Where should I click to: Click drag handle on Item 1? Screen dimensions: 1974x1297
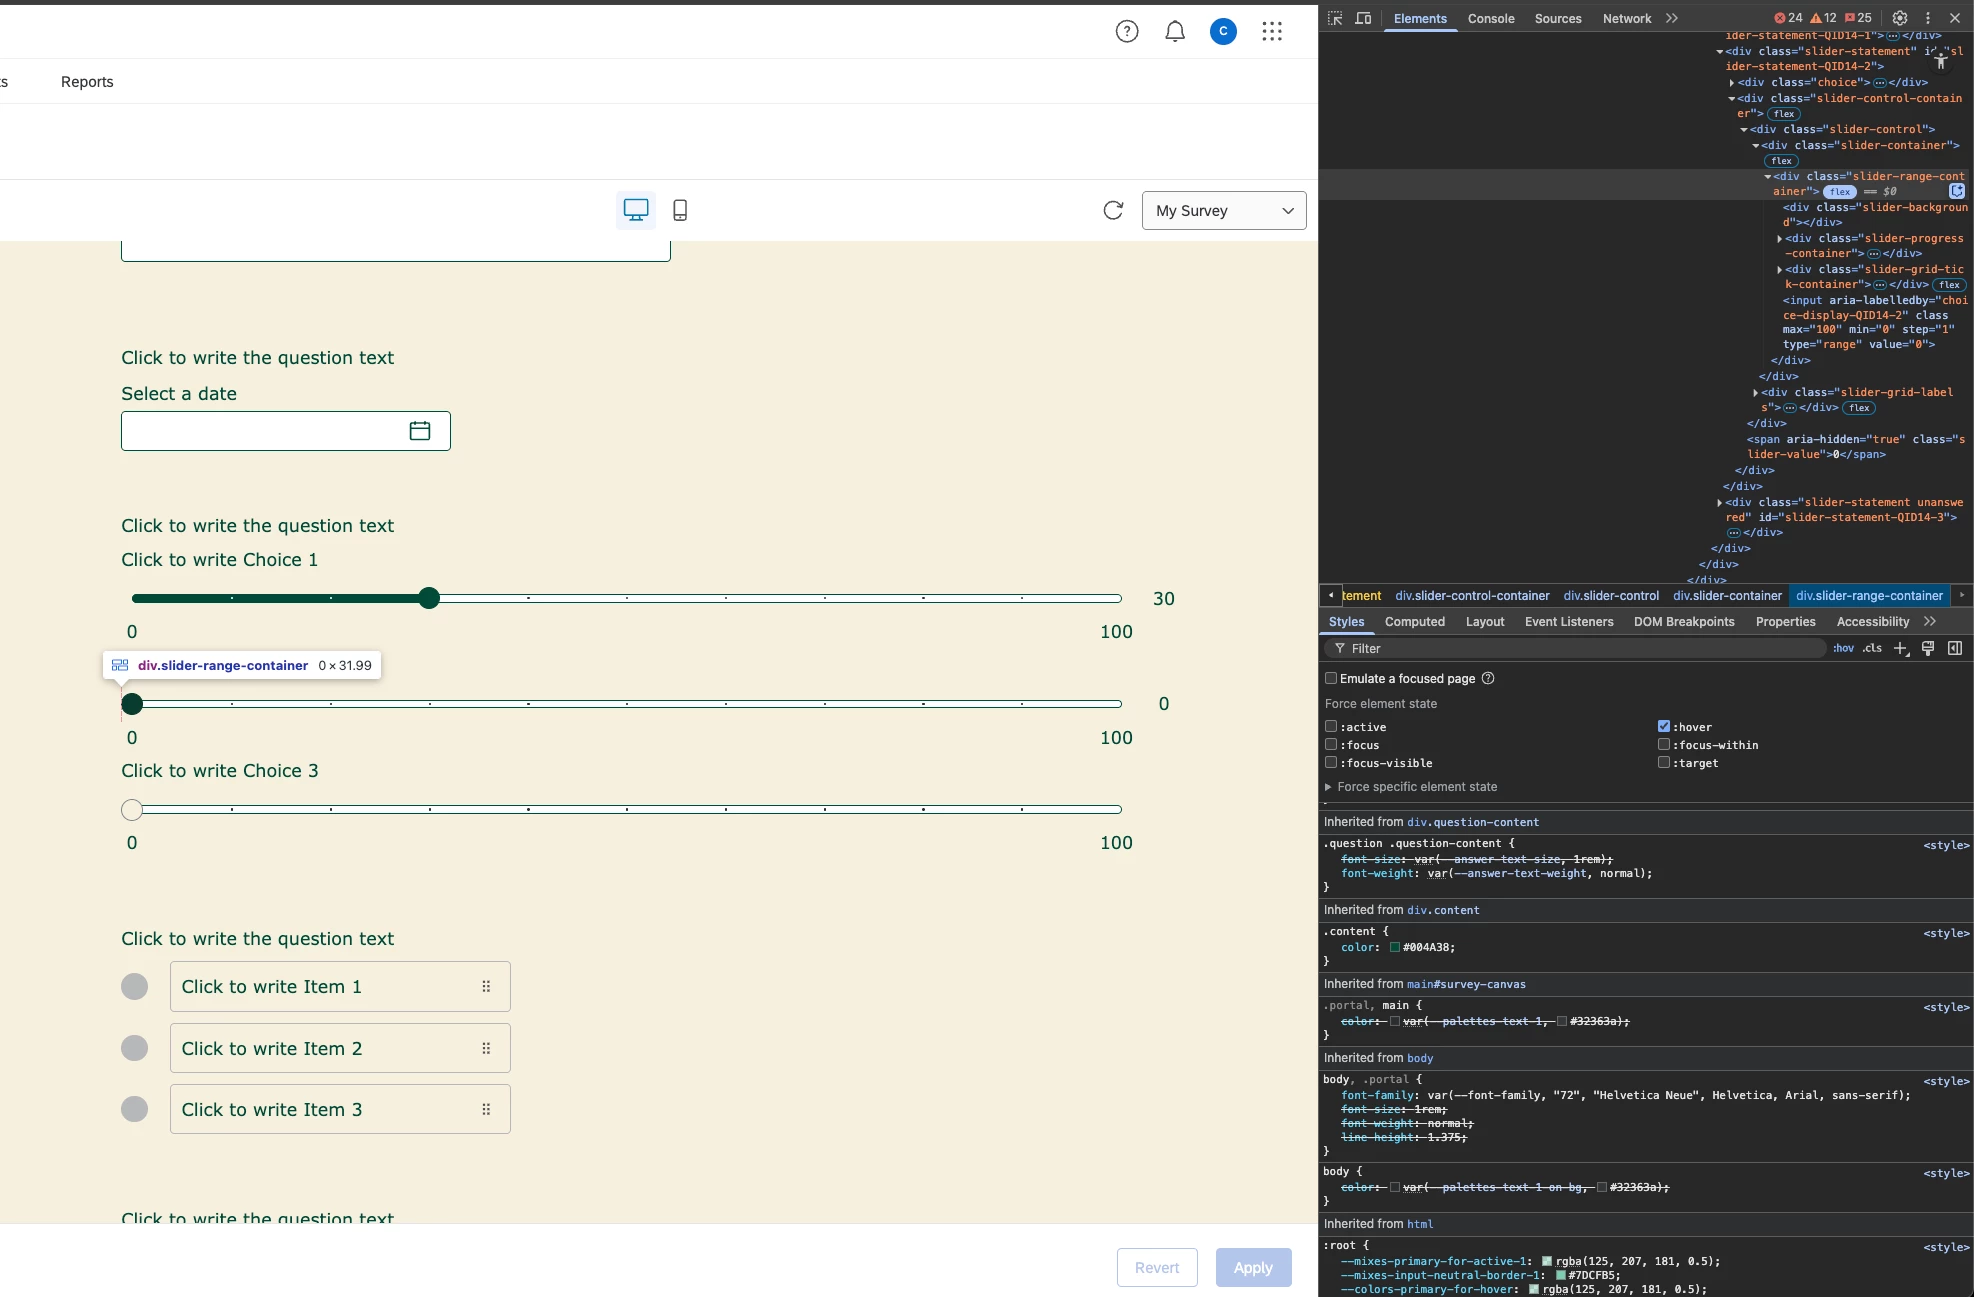486,986
